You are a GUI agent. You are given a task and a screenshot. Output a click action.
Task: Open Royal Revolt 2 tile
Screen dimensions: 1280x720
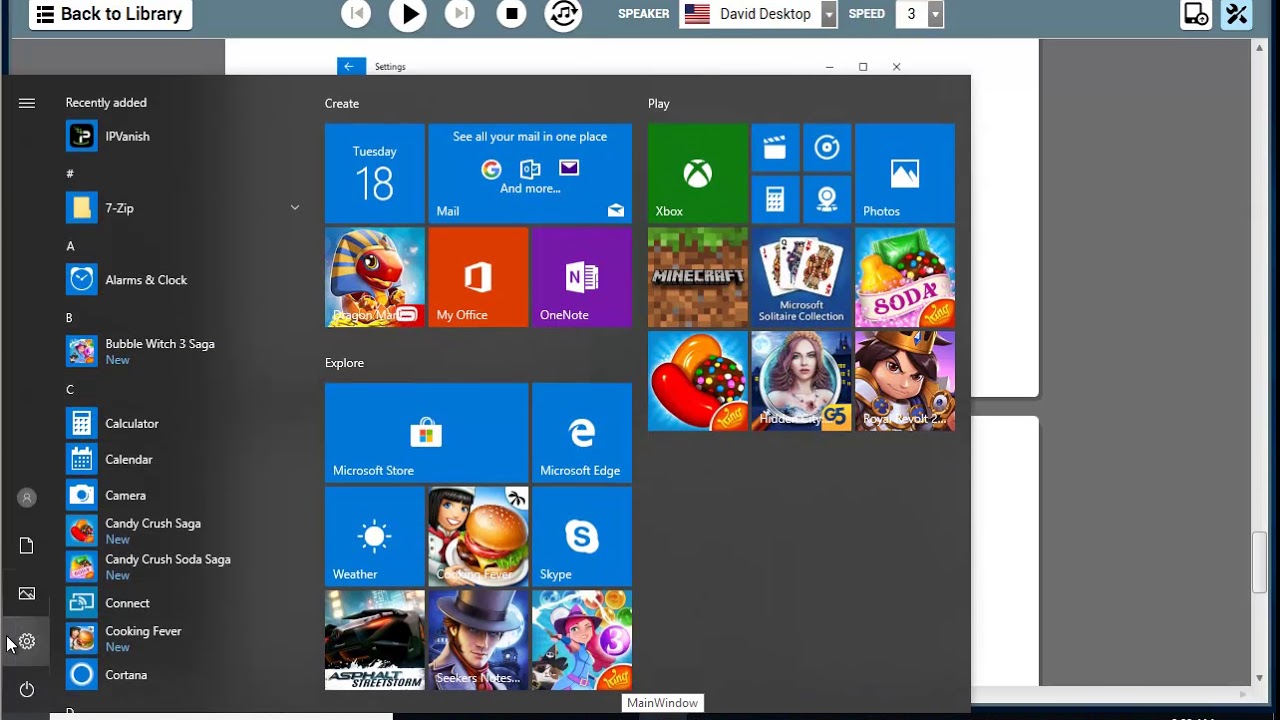[x=905, y=381]
